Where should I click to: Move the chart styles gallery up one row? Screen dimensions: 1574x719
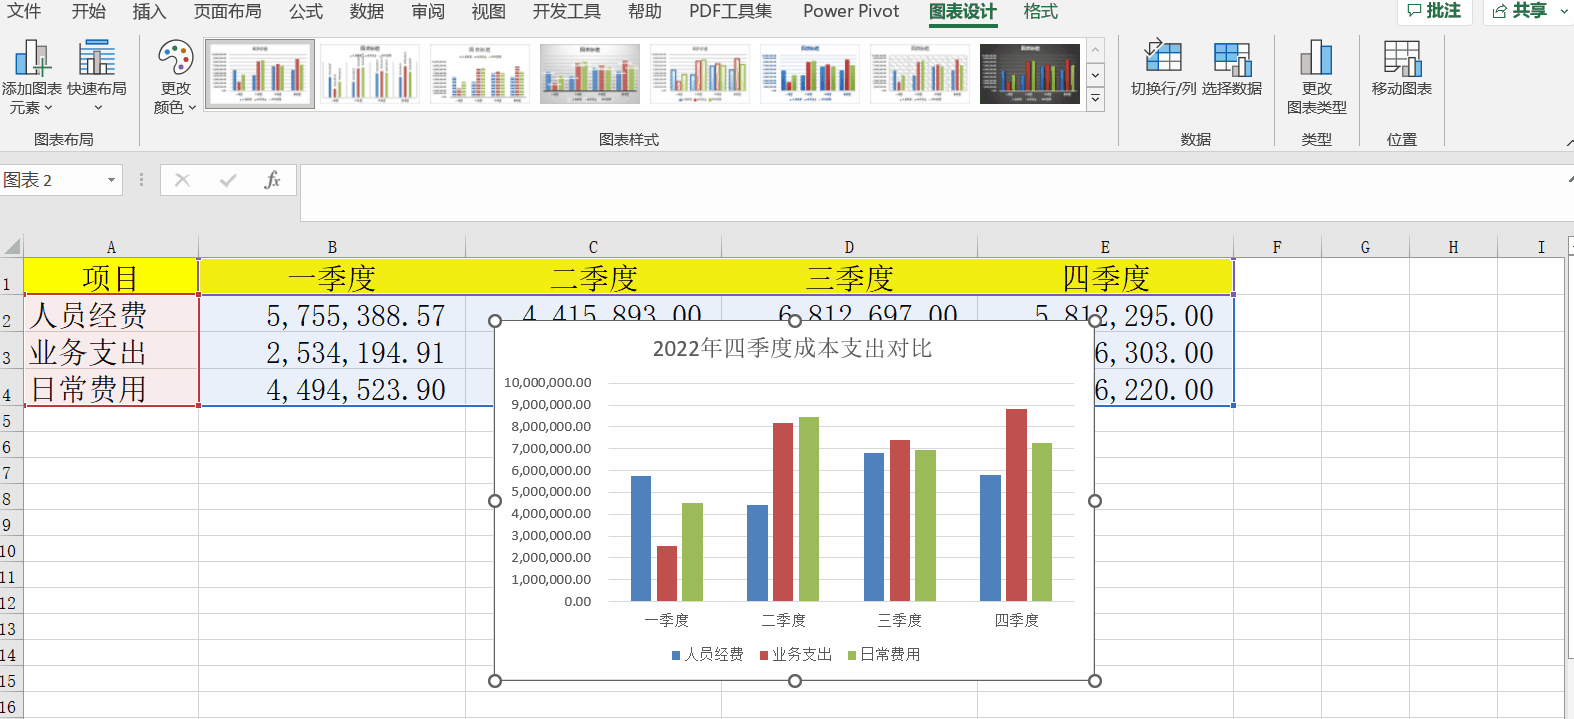1096,51
